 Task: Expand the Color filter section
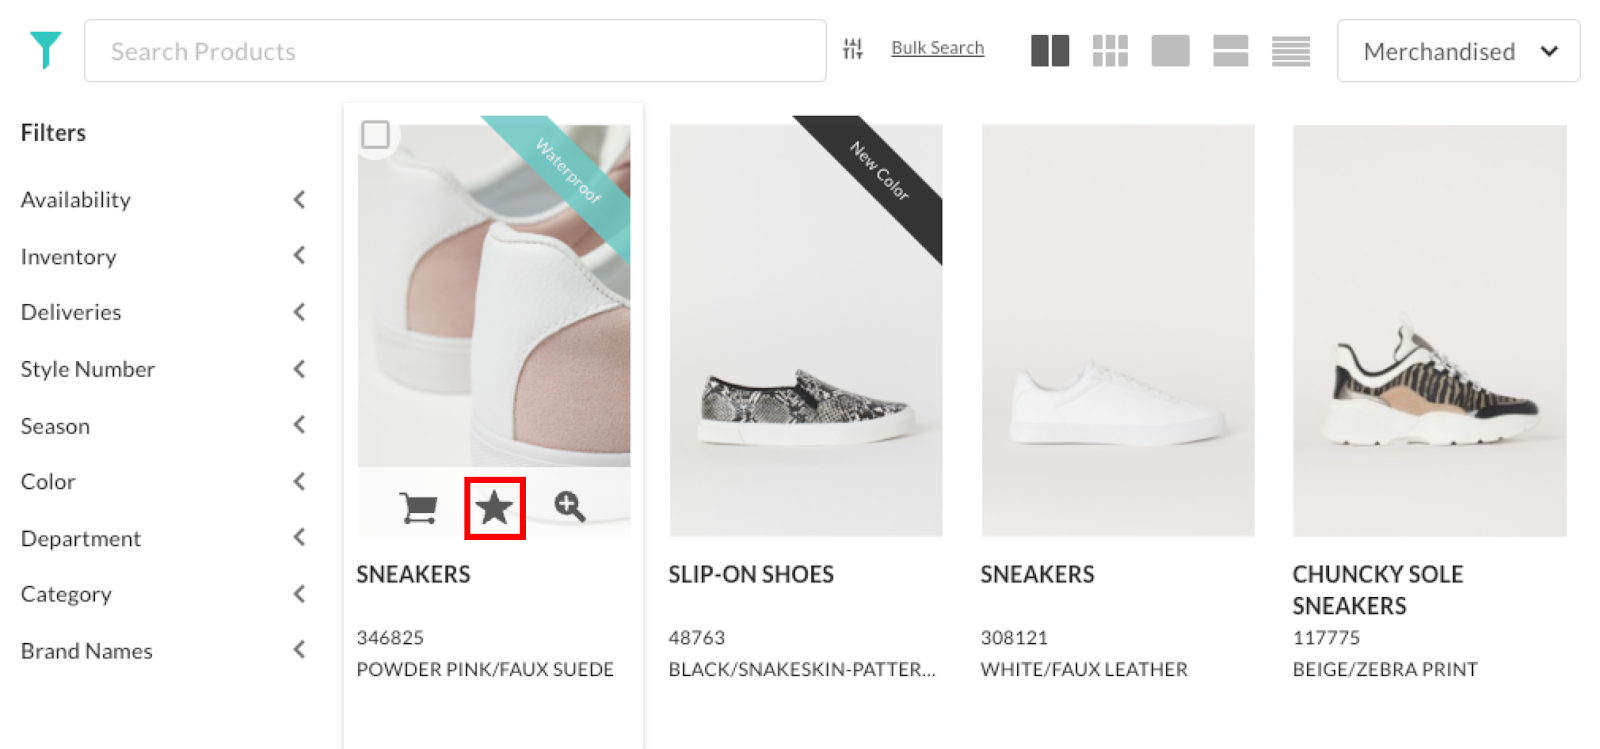tap(298, 482)
